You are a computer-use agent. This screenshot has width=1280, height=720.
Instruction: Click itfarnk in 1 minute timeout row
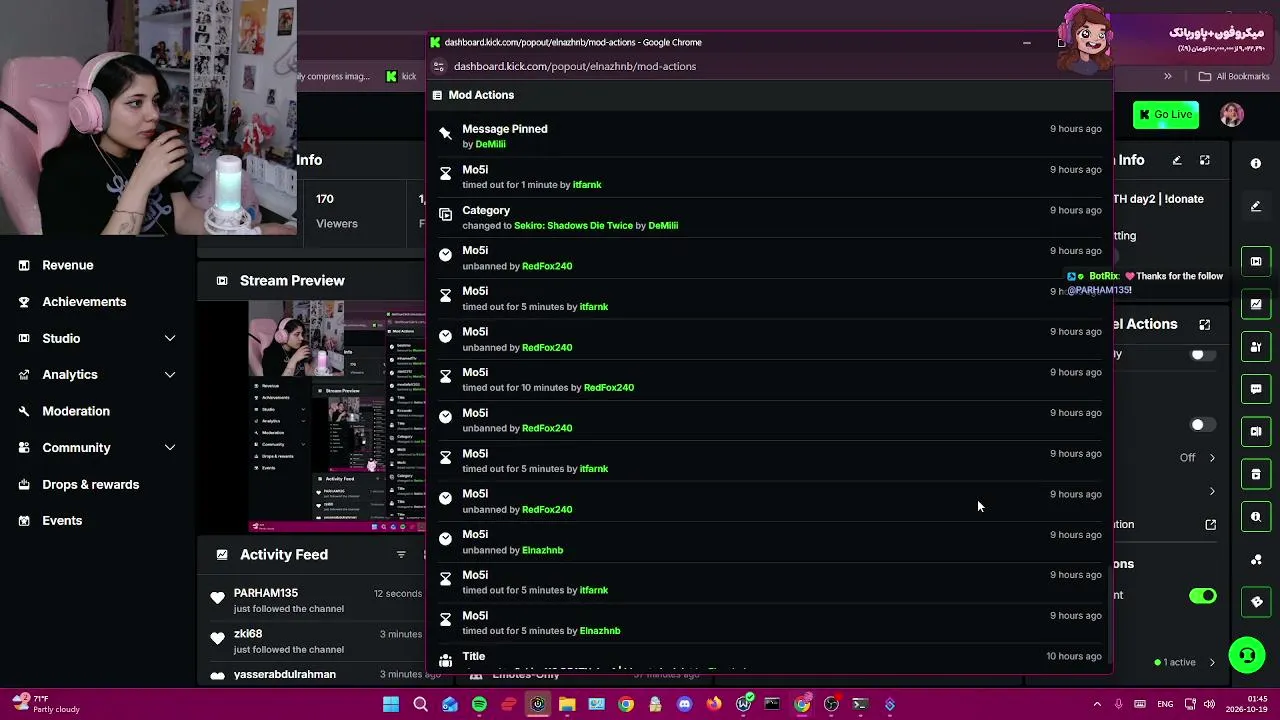(x=587, y=185)
